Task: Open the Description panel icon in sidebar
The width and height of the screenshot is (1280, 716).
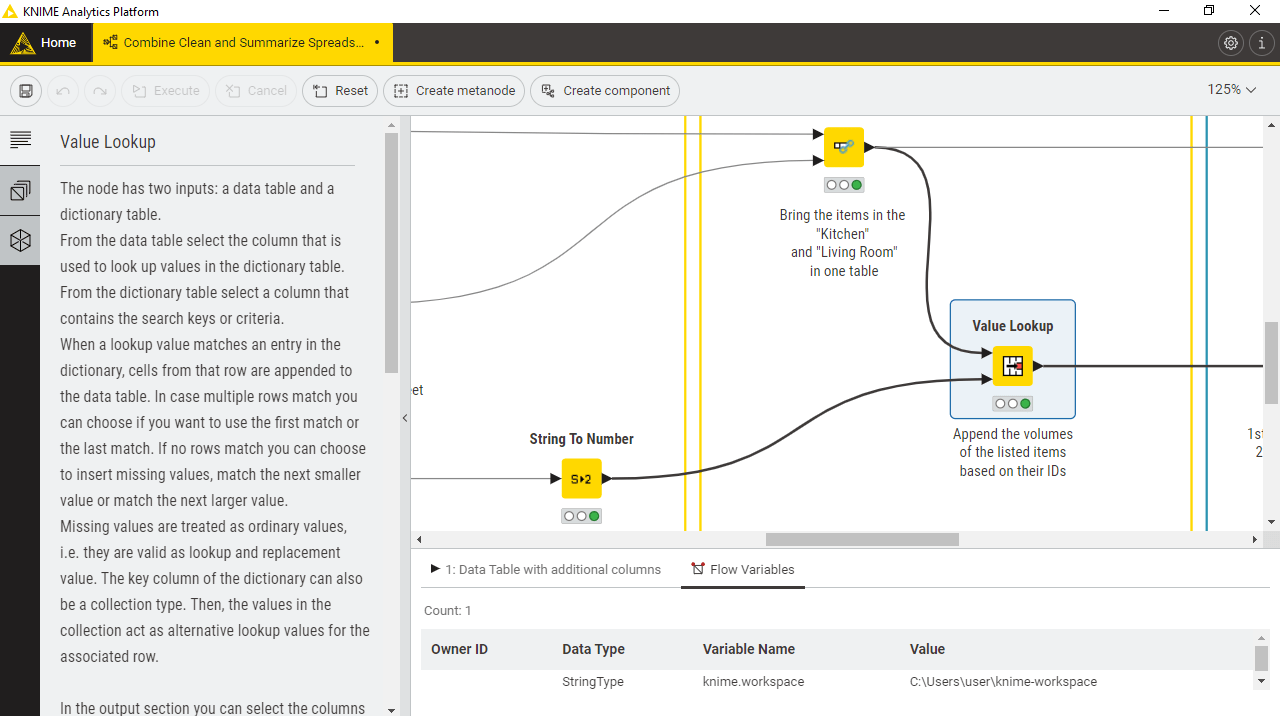Action: coord(20,140)
